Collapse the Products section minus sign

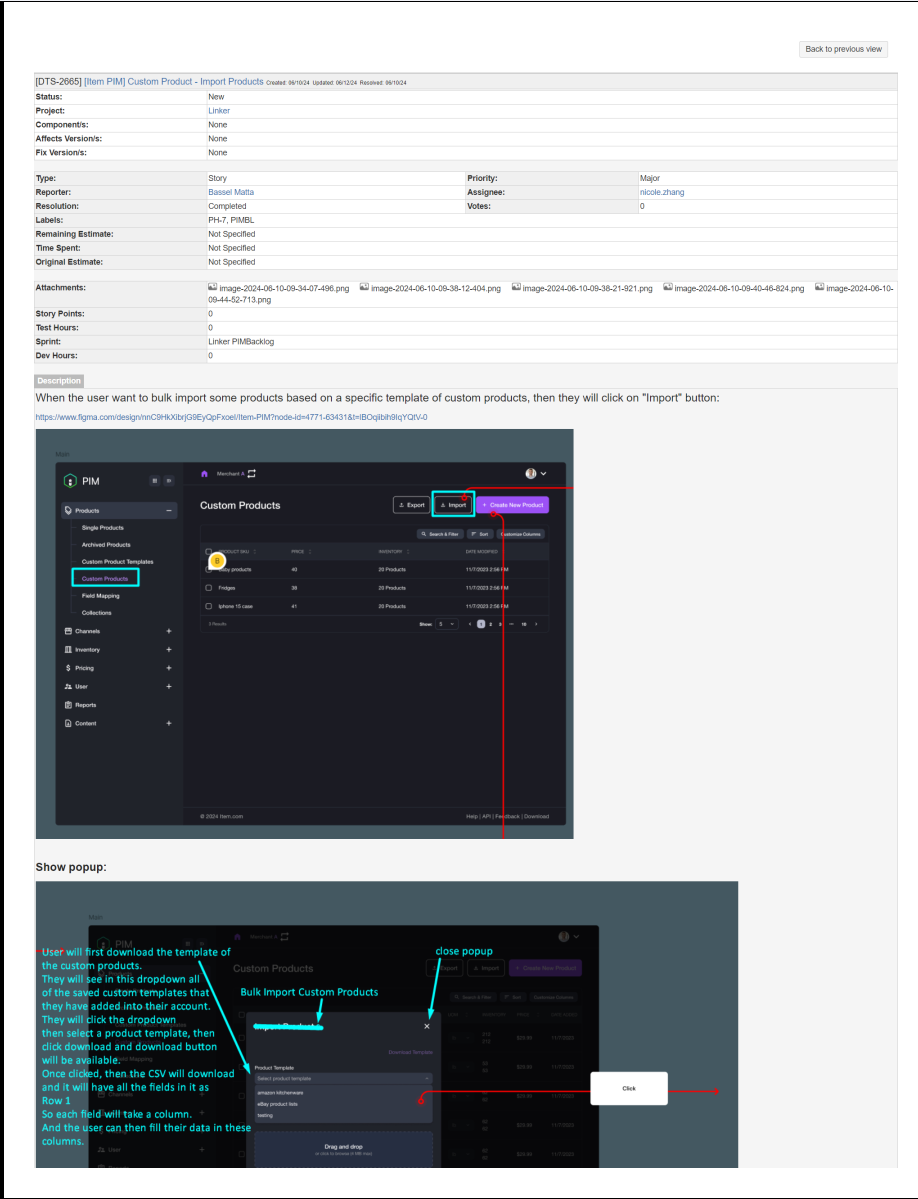[x=169, y=511]
